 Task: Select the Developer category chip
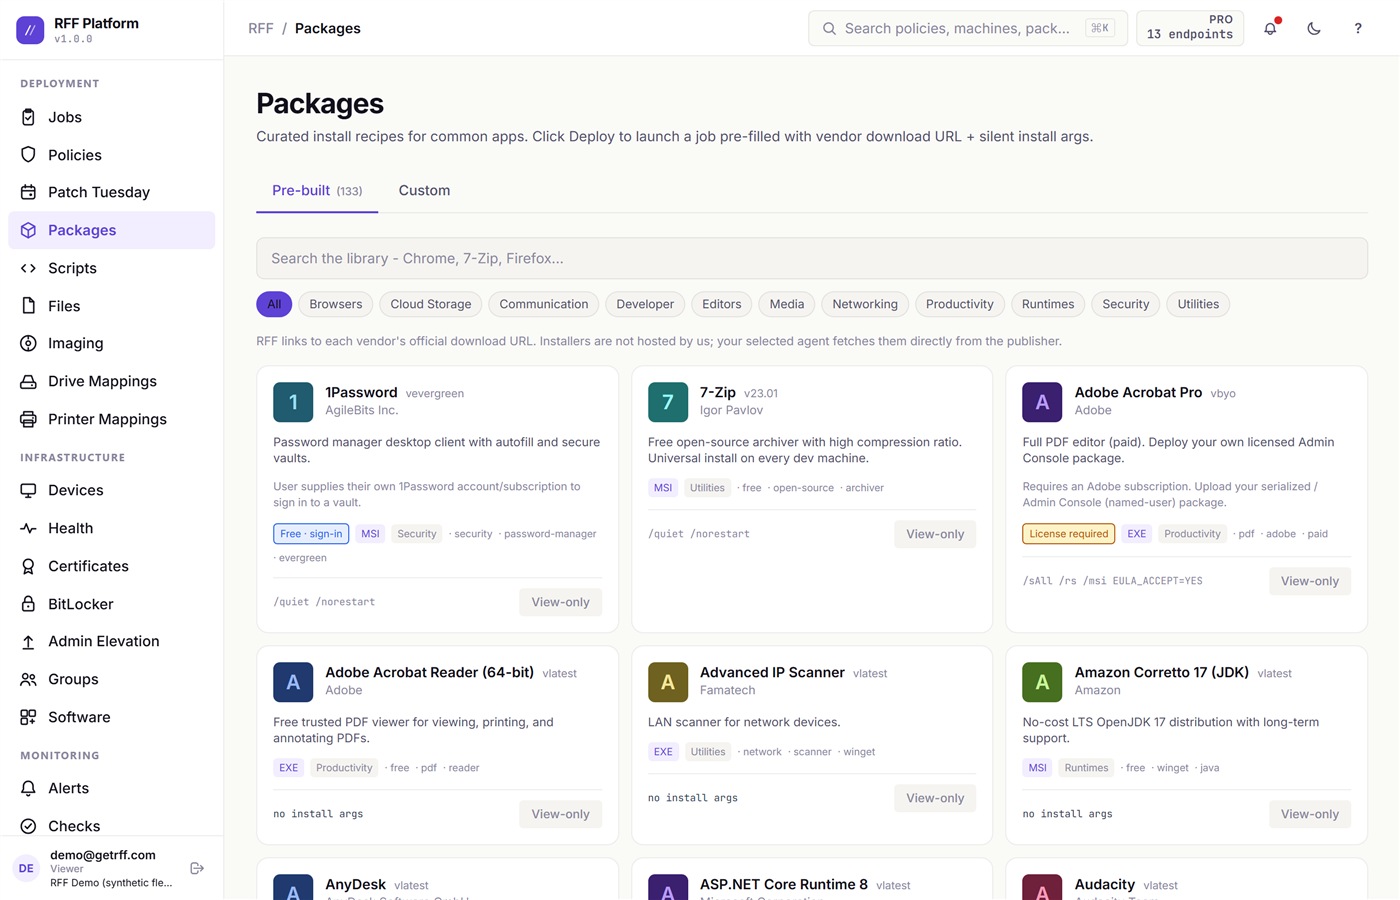click(645, 304)
